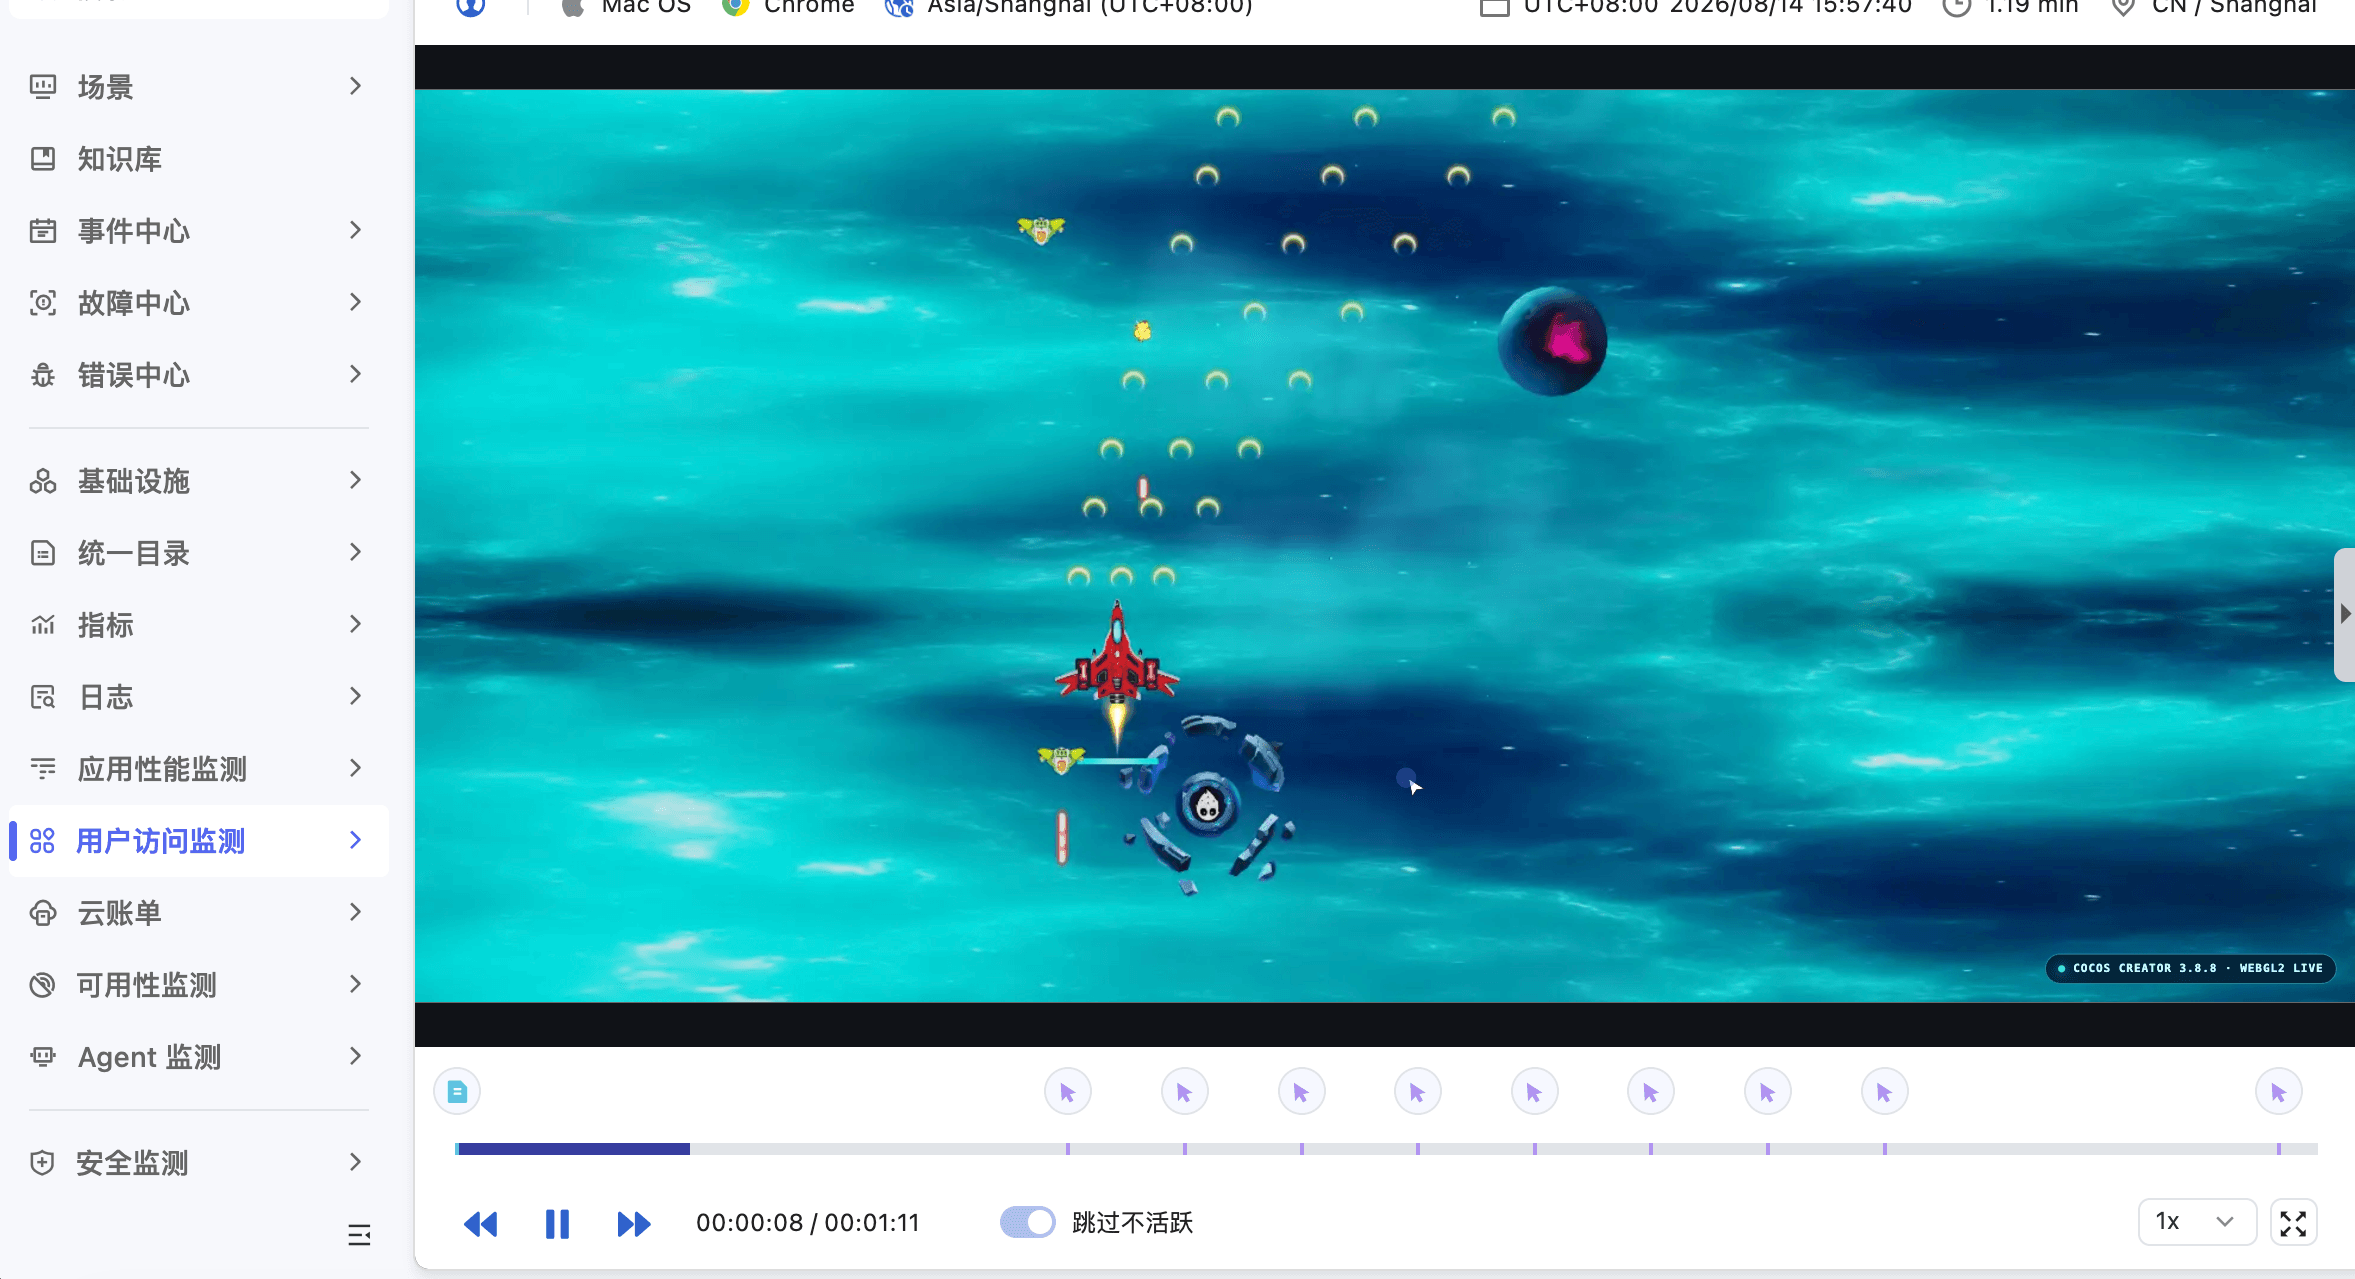
Task: Expand the 错误中心 submenu chevron
Action: [x=355, y=375]
